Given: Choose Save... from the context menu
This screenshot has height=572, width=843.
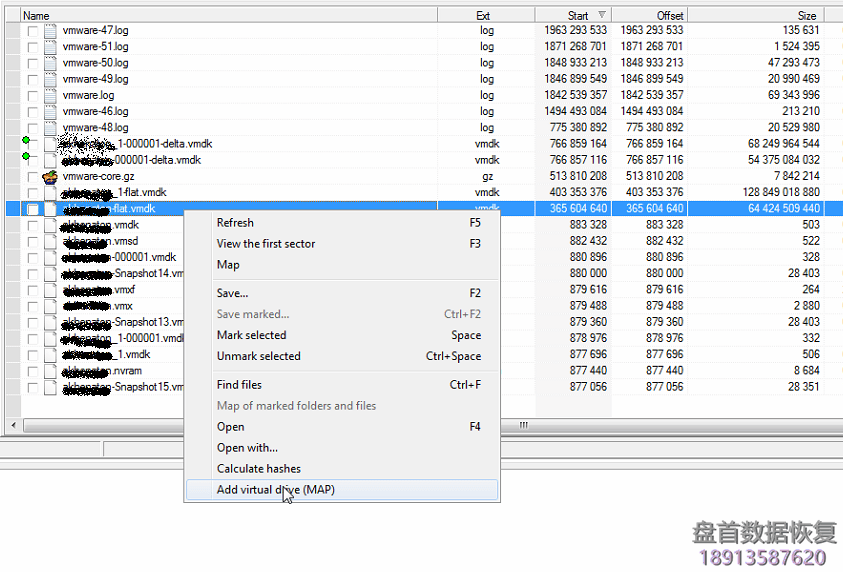Looking at the screenshot, I should pyautogui.click(x=342, y=293).
